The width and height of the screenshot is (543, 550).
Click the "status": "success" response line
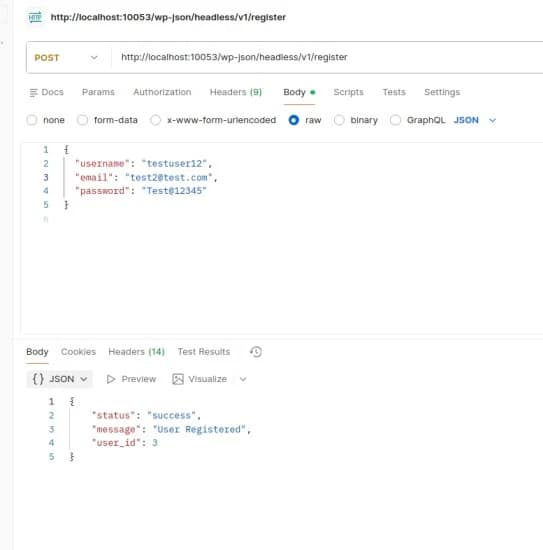[x=146, y=415]
